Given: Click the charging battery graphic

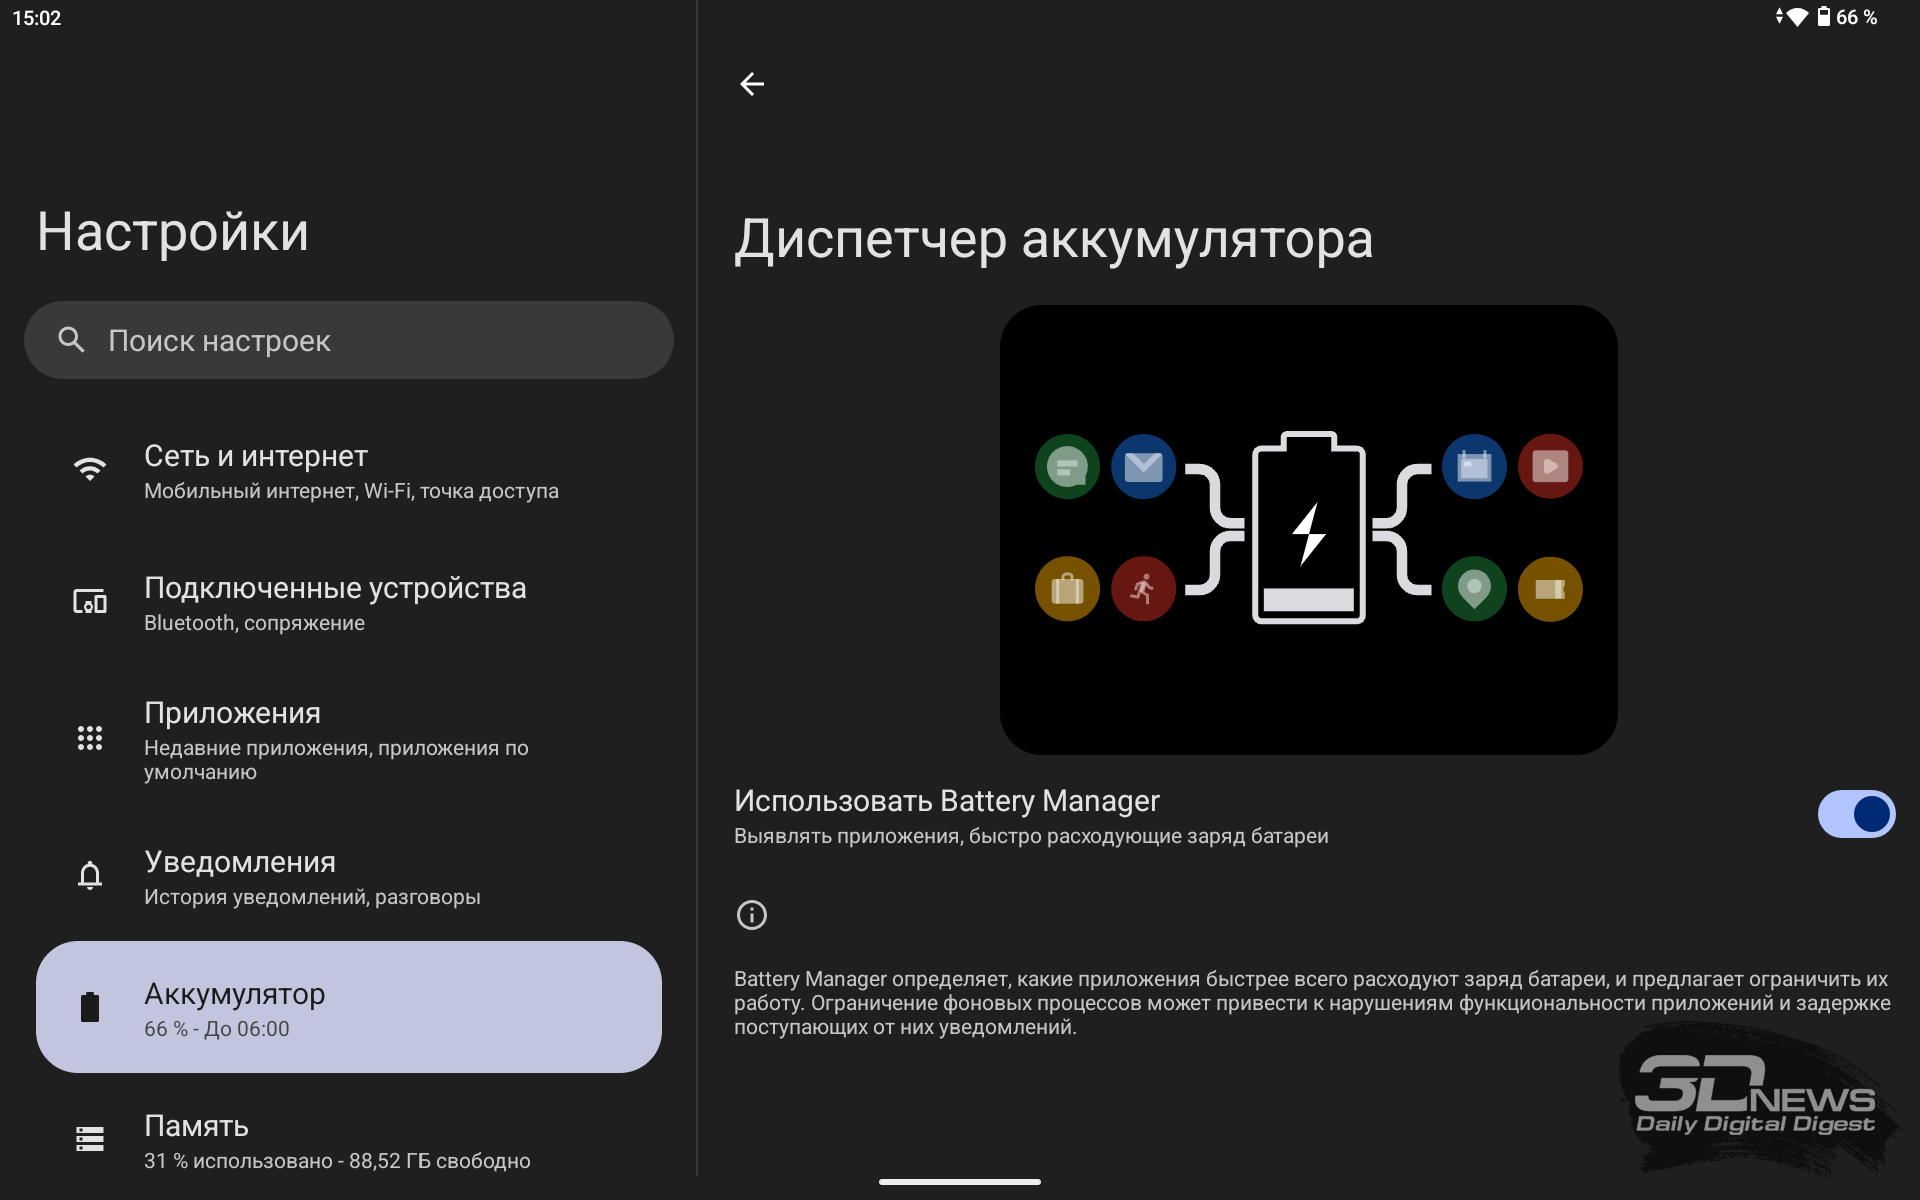Looking at the screenshot, I should pyautogui.click(x=1308, y=527).
